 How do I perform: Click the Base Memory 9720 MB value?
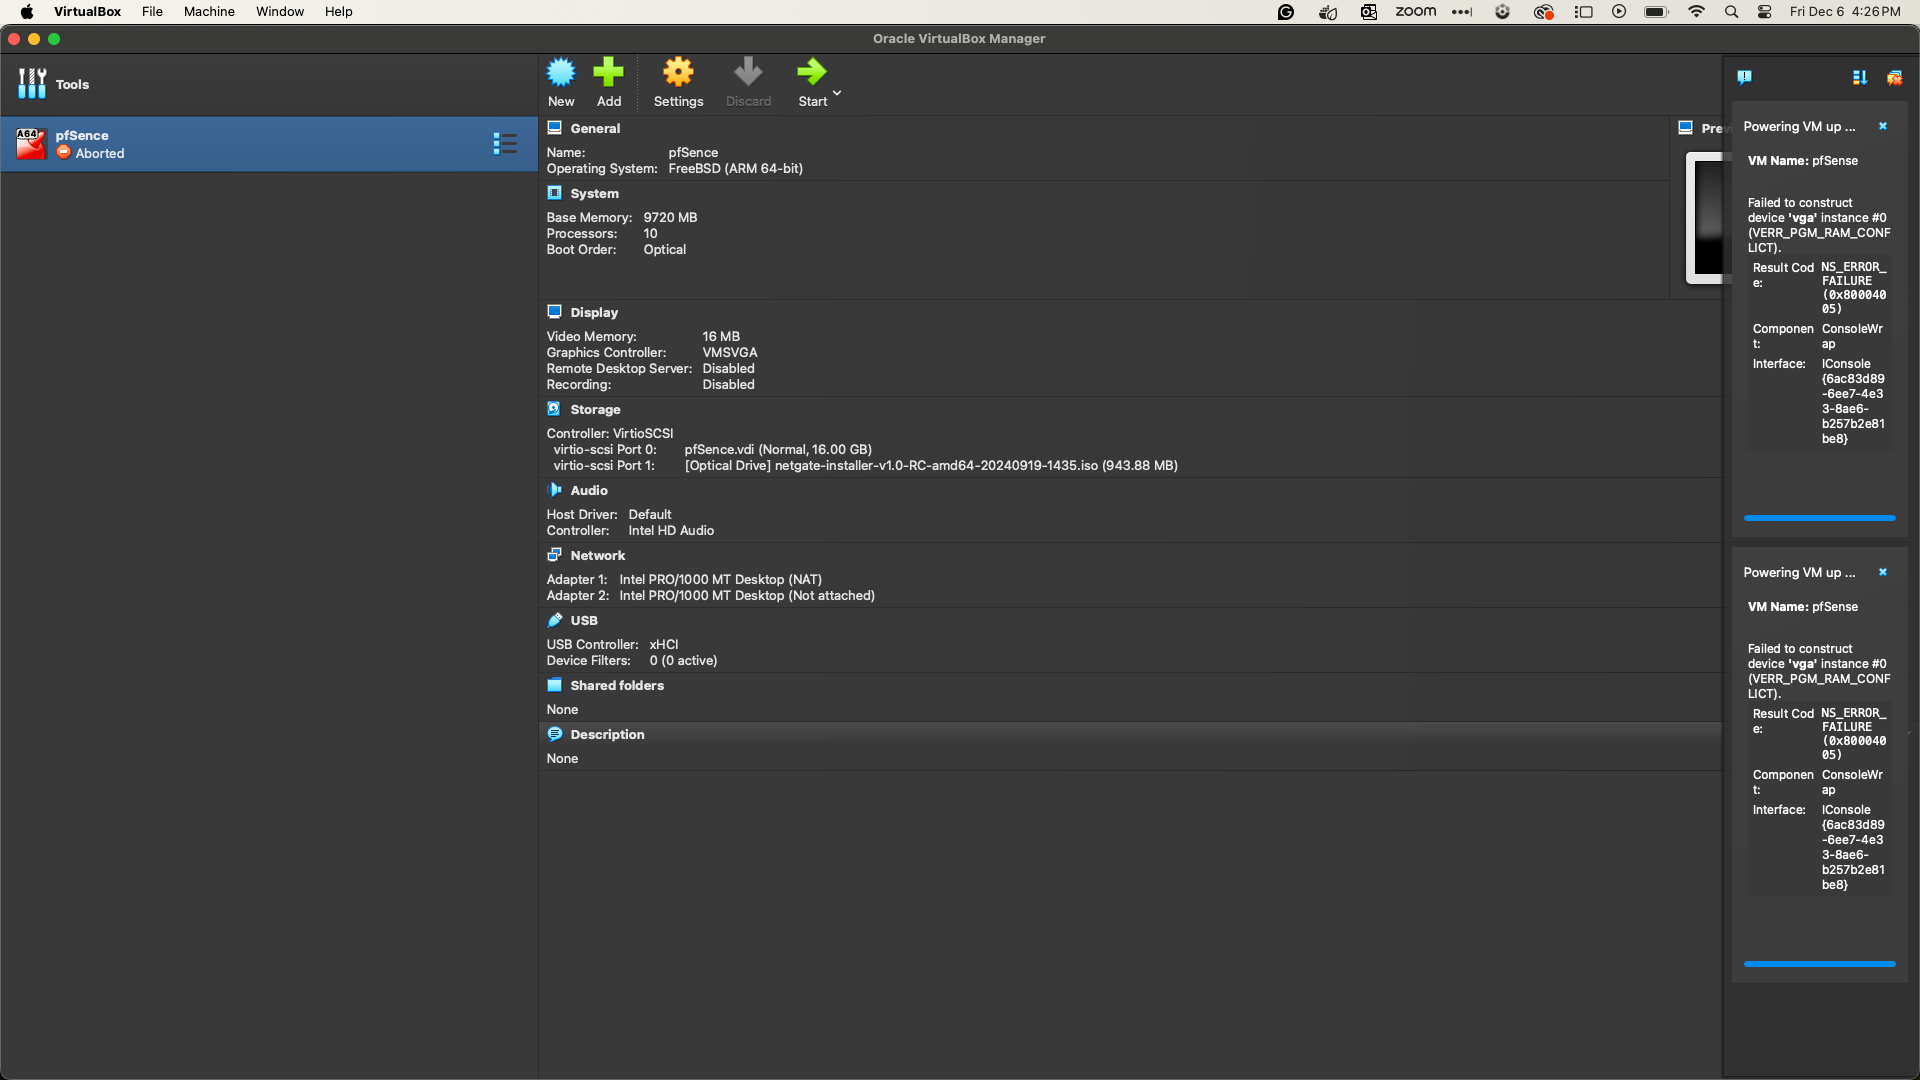670,217
